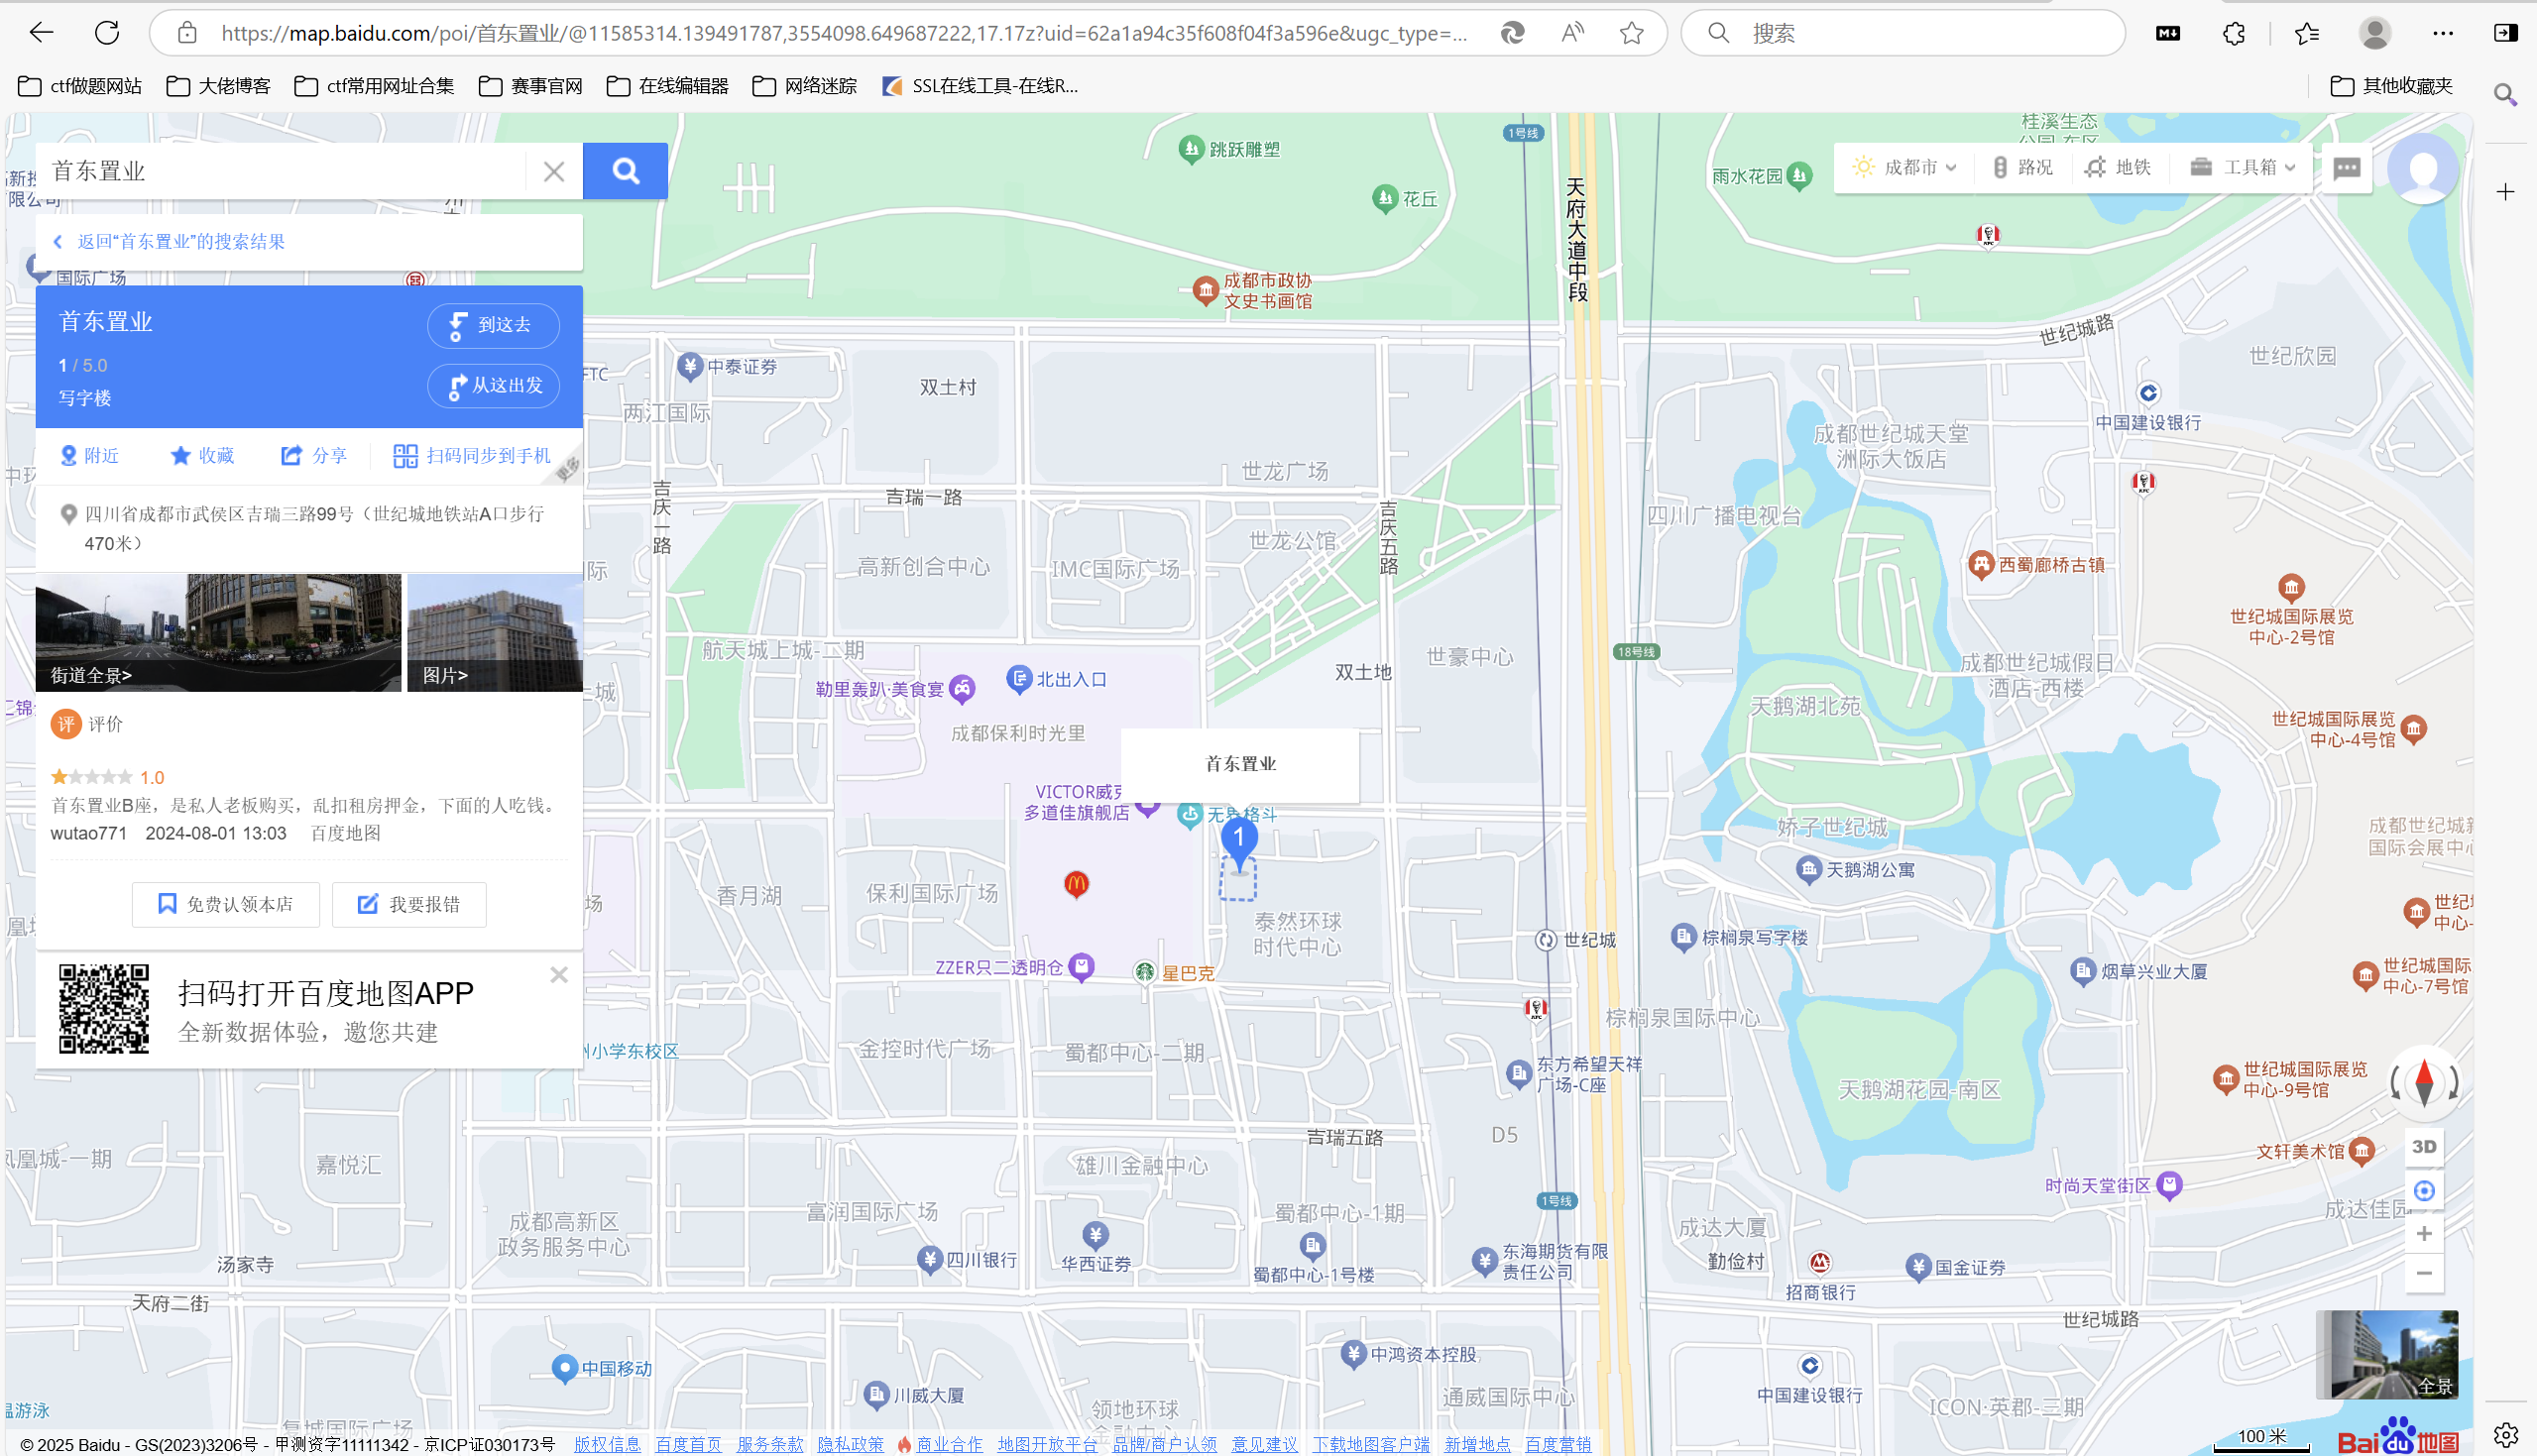Click the 世纪城 metro station icon
Screen dimensions: 2537x1456
(x=1546, y=940)
